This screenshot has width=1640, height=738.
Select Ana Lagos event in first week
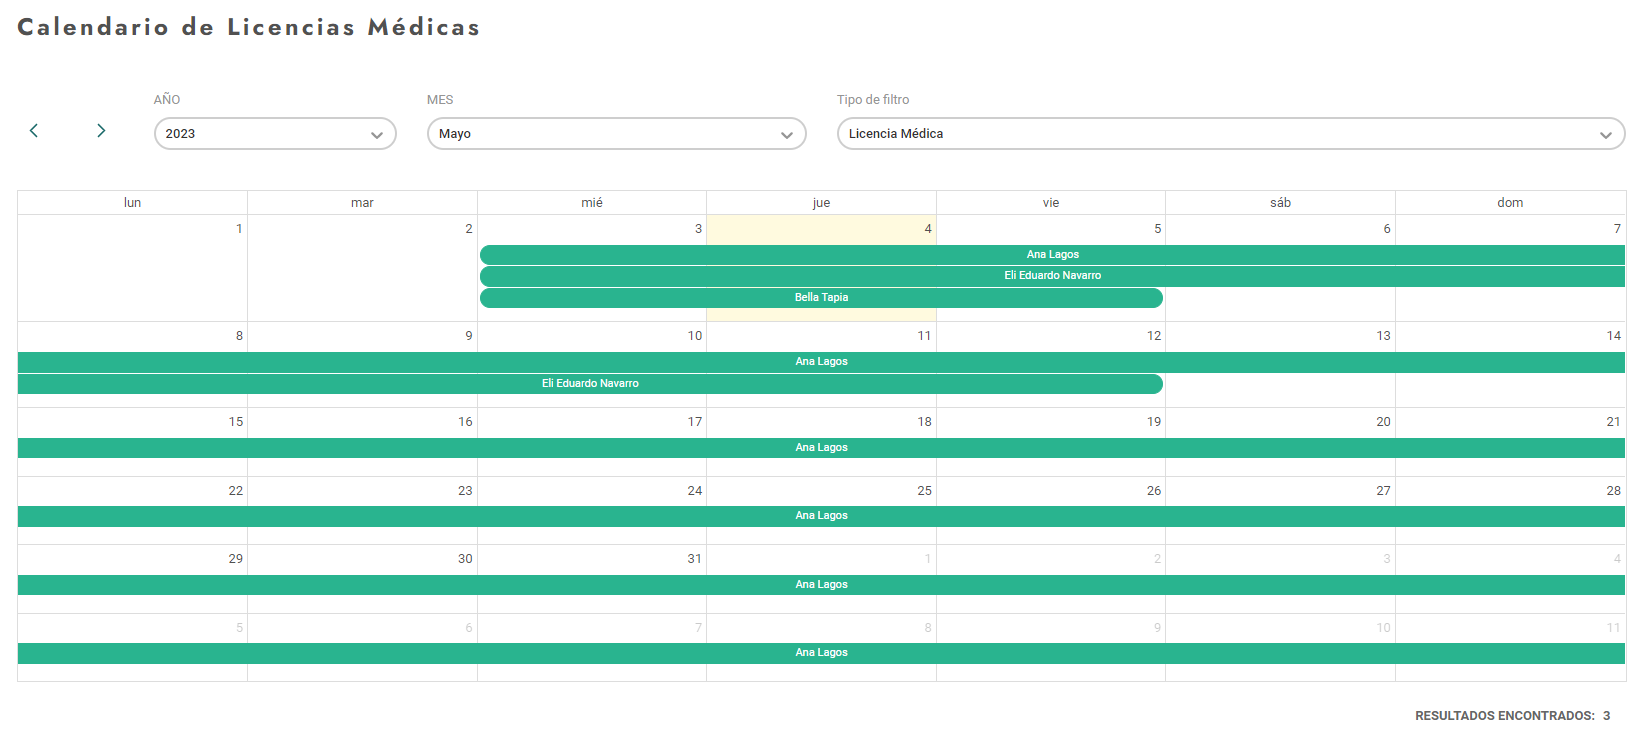pos(1052,255)
